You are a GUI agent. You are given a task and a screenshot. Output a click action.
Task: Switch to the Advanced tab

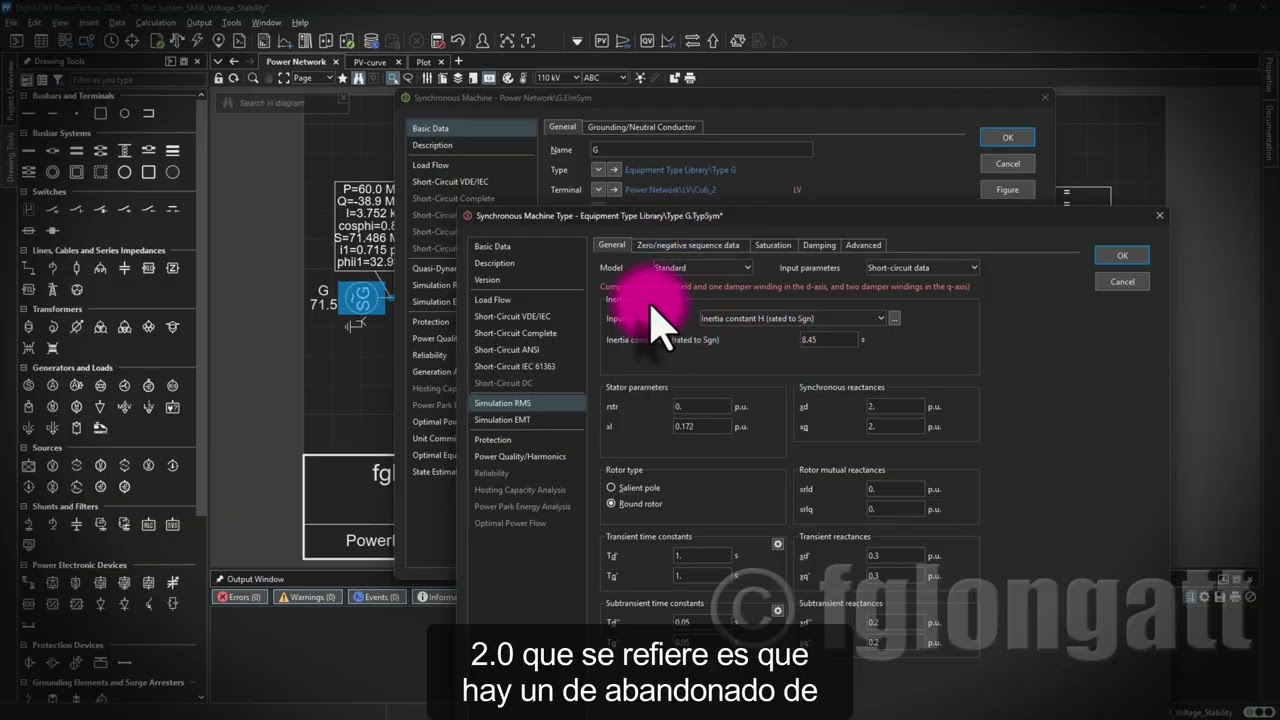[863, 245]
